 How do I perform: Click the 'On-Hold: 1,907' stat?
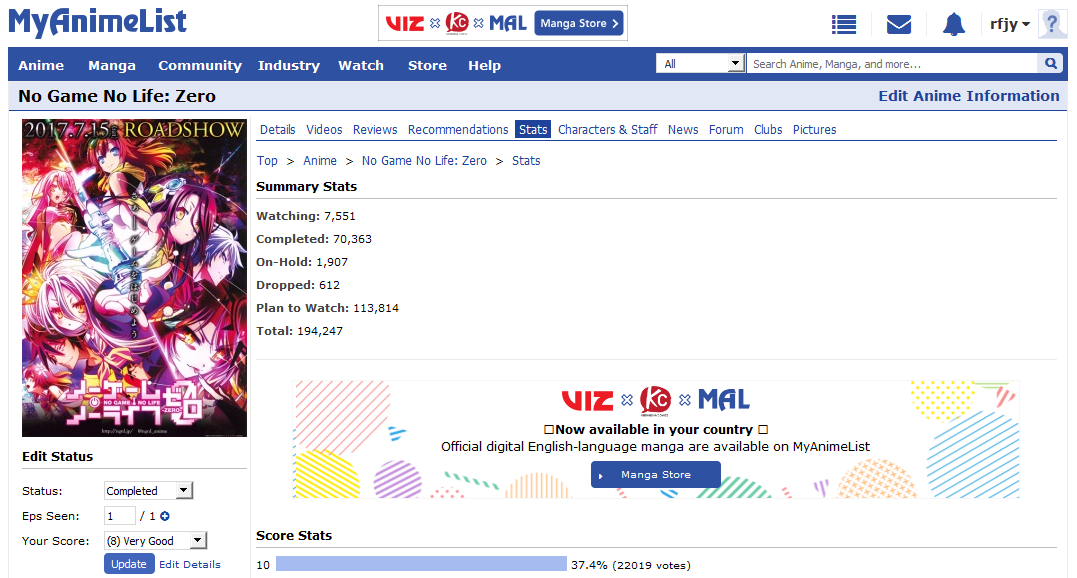point(302,262)
